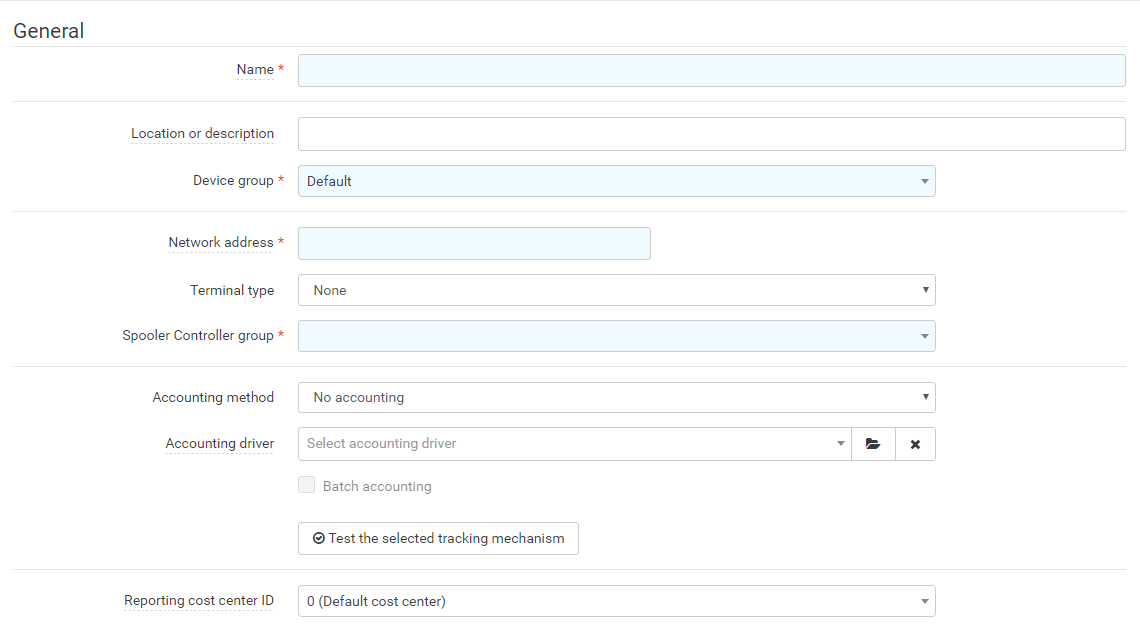Open the accounting driver folder browse icon

point(873,444)
